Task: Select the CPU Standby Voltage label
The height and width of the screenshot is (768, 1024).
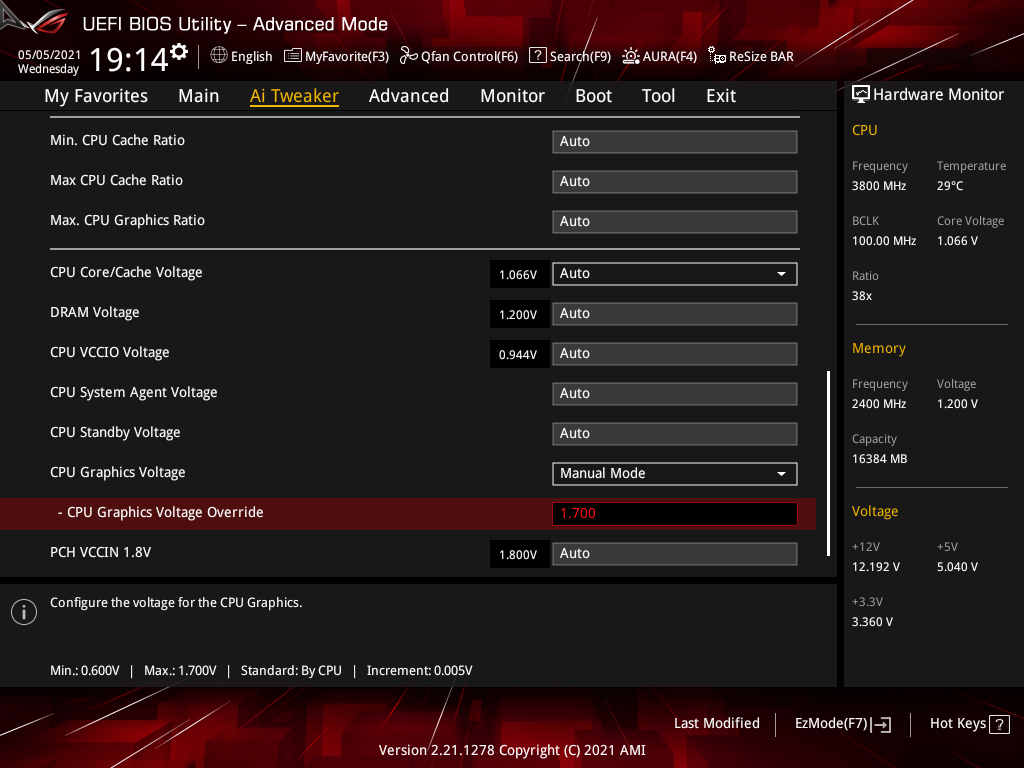Action: [115, 432]
